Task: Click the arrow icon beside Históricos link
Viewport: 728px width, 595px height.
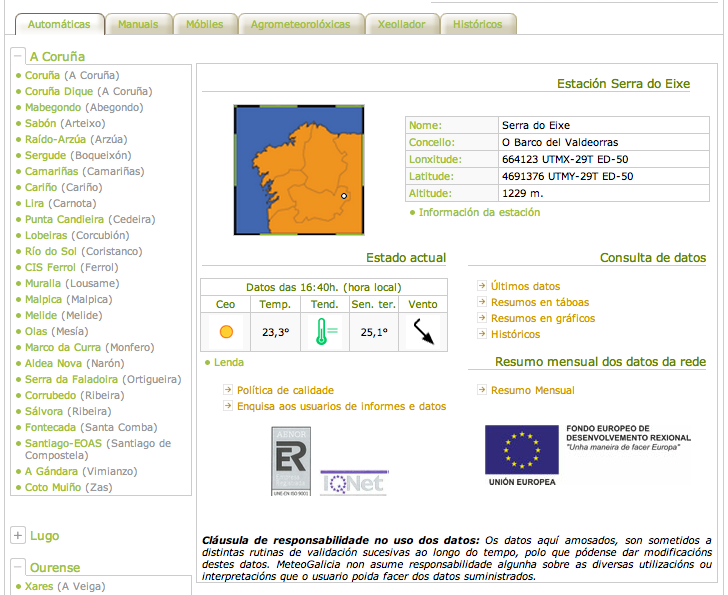Action: (x=482, y=334)
